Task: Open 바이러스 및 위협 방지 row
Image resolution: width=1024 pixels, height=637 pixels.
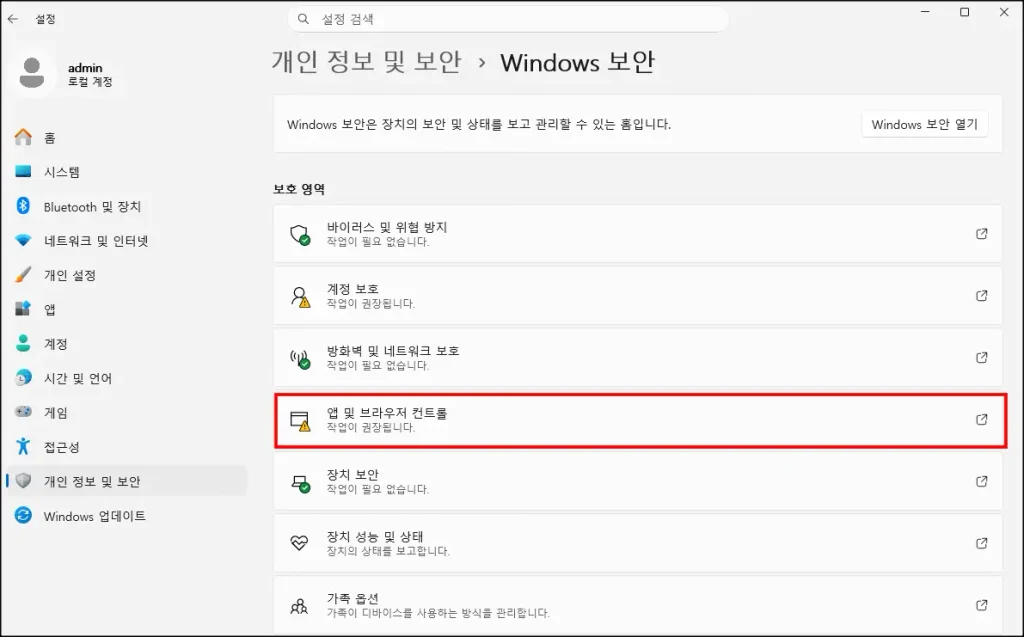Action: click(637, 234)
